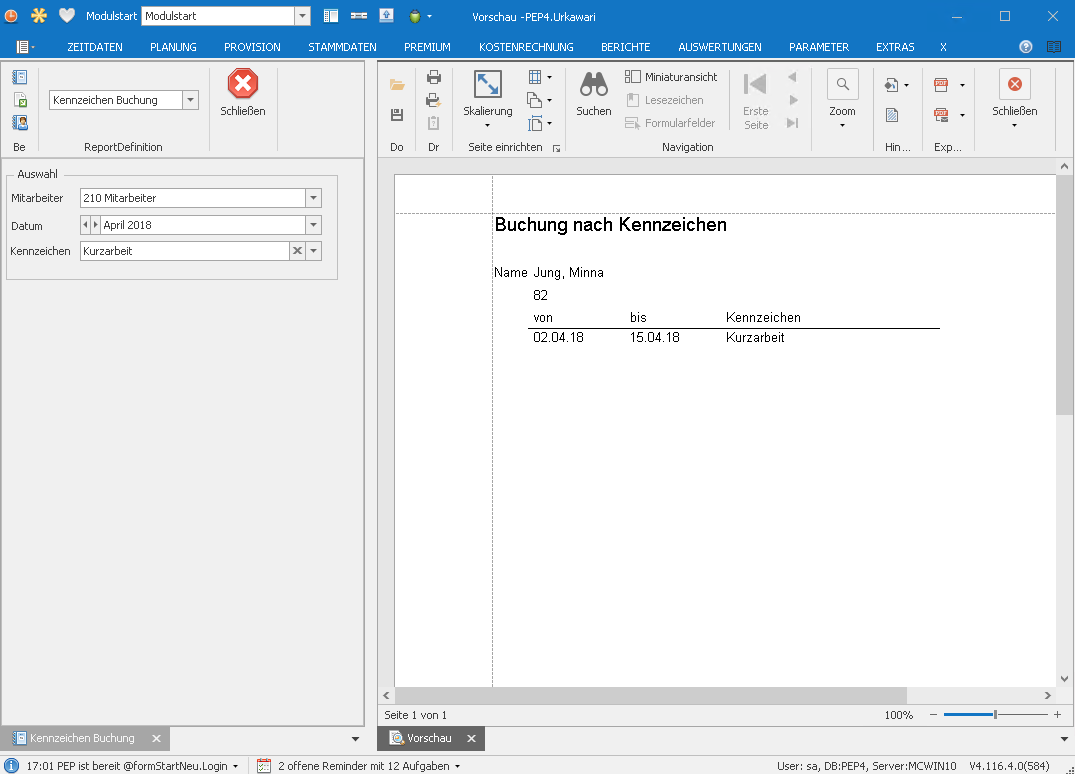Click the zoom slider handle
This screenshot has height=774, width=1075.
(x=995, y=715)
